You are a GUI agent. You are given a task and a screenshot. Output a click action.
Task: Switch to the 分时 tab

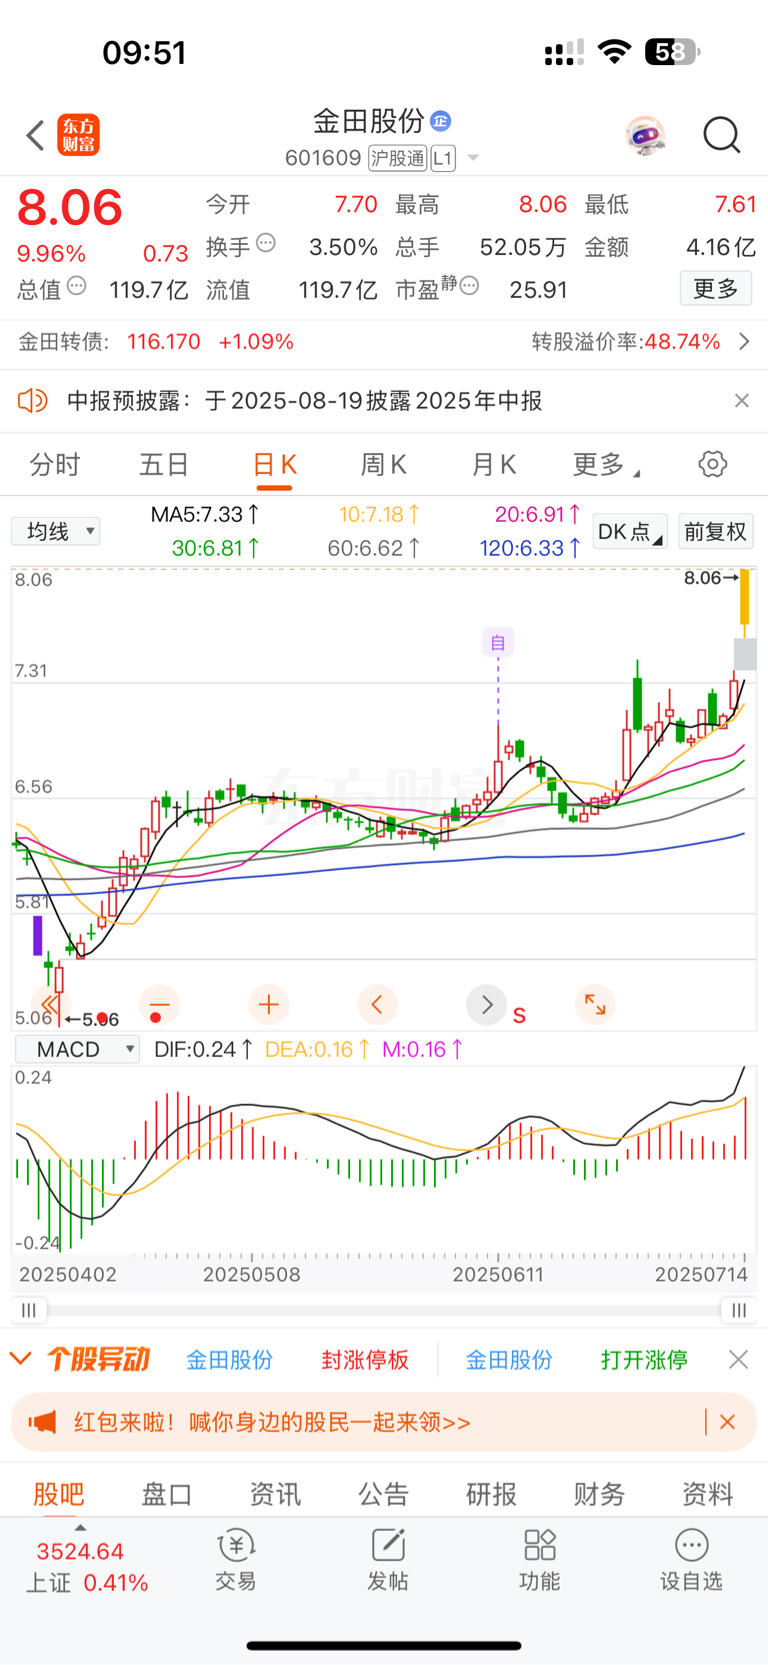pos(55,465)
